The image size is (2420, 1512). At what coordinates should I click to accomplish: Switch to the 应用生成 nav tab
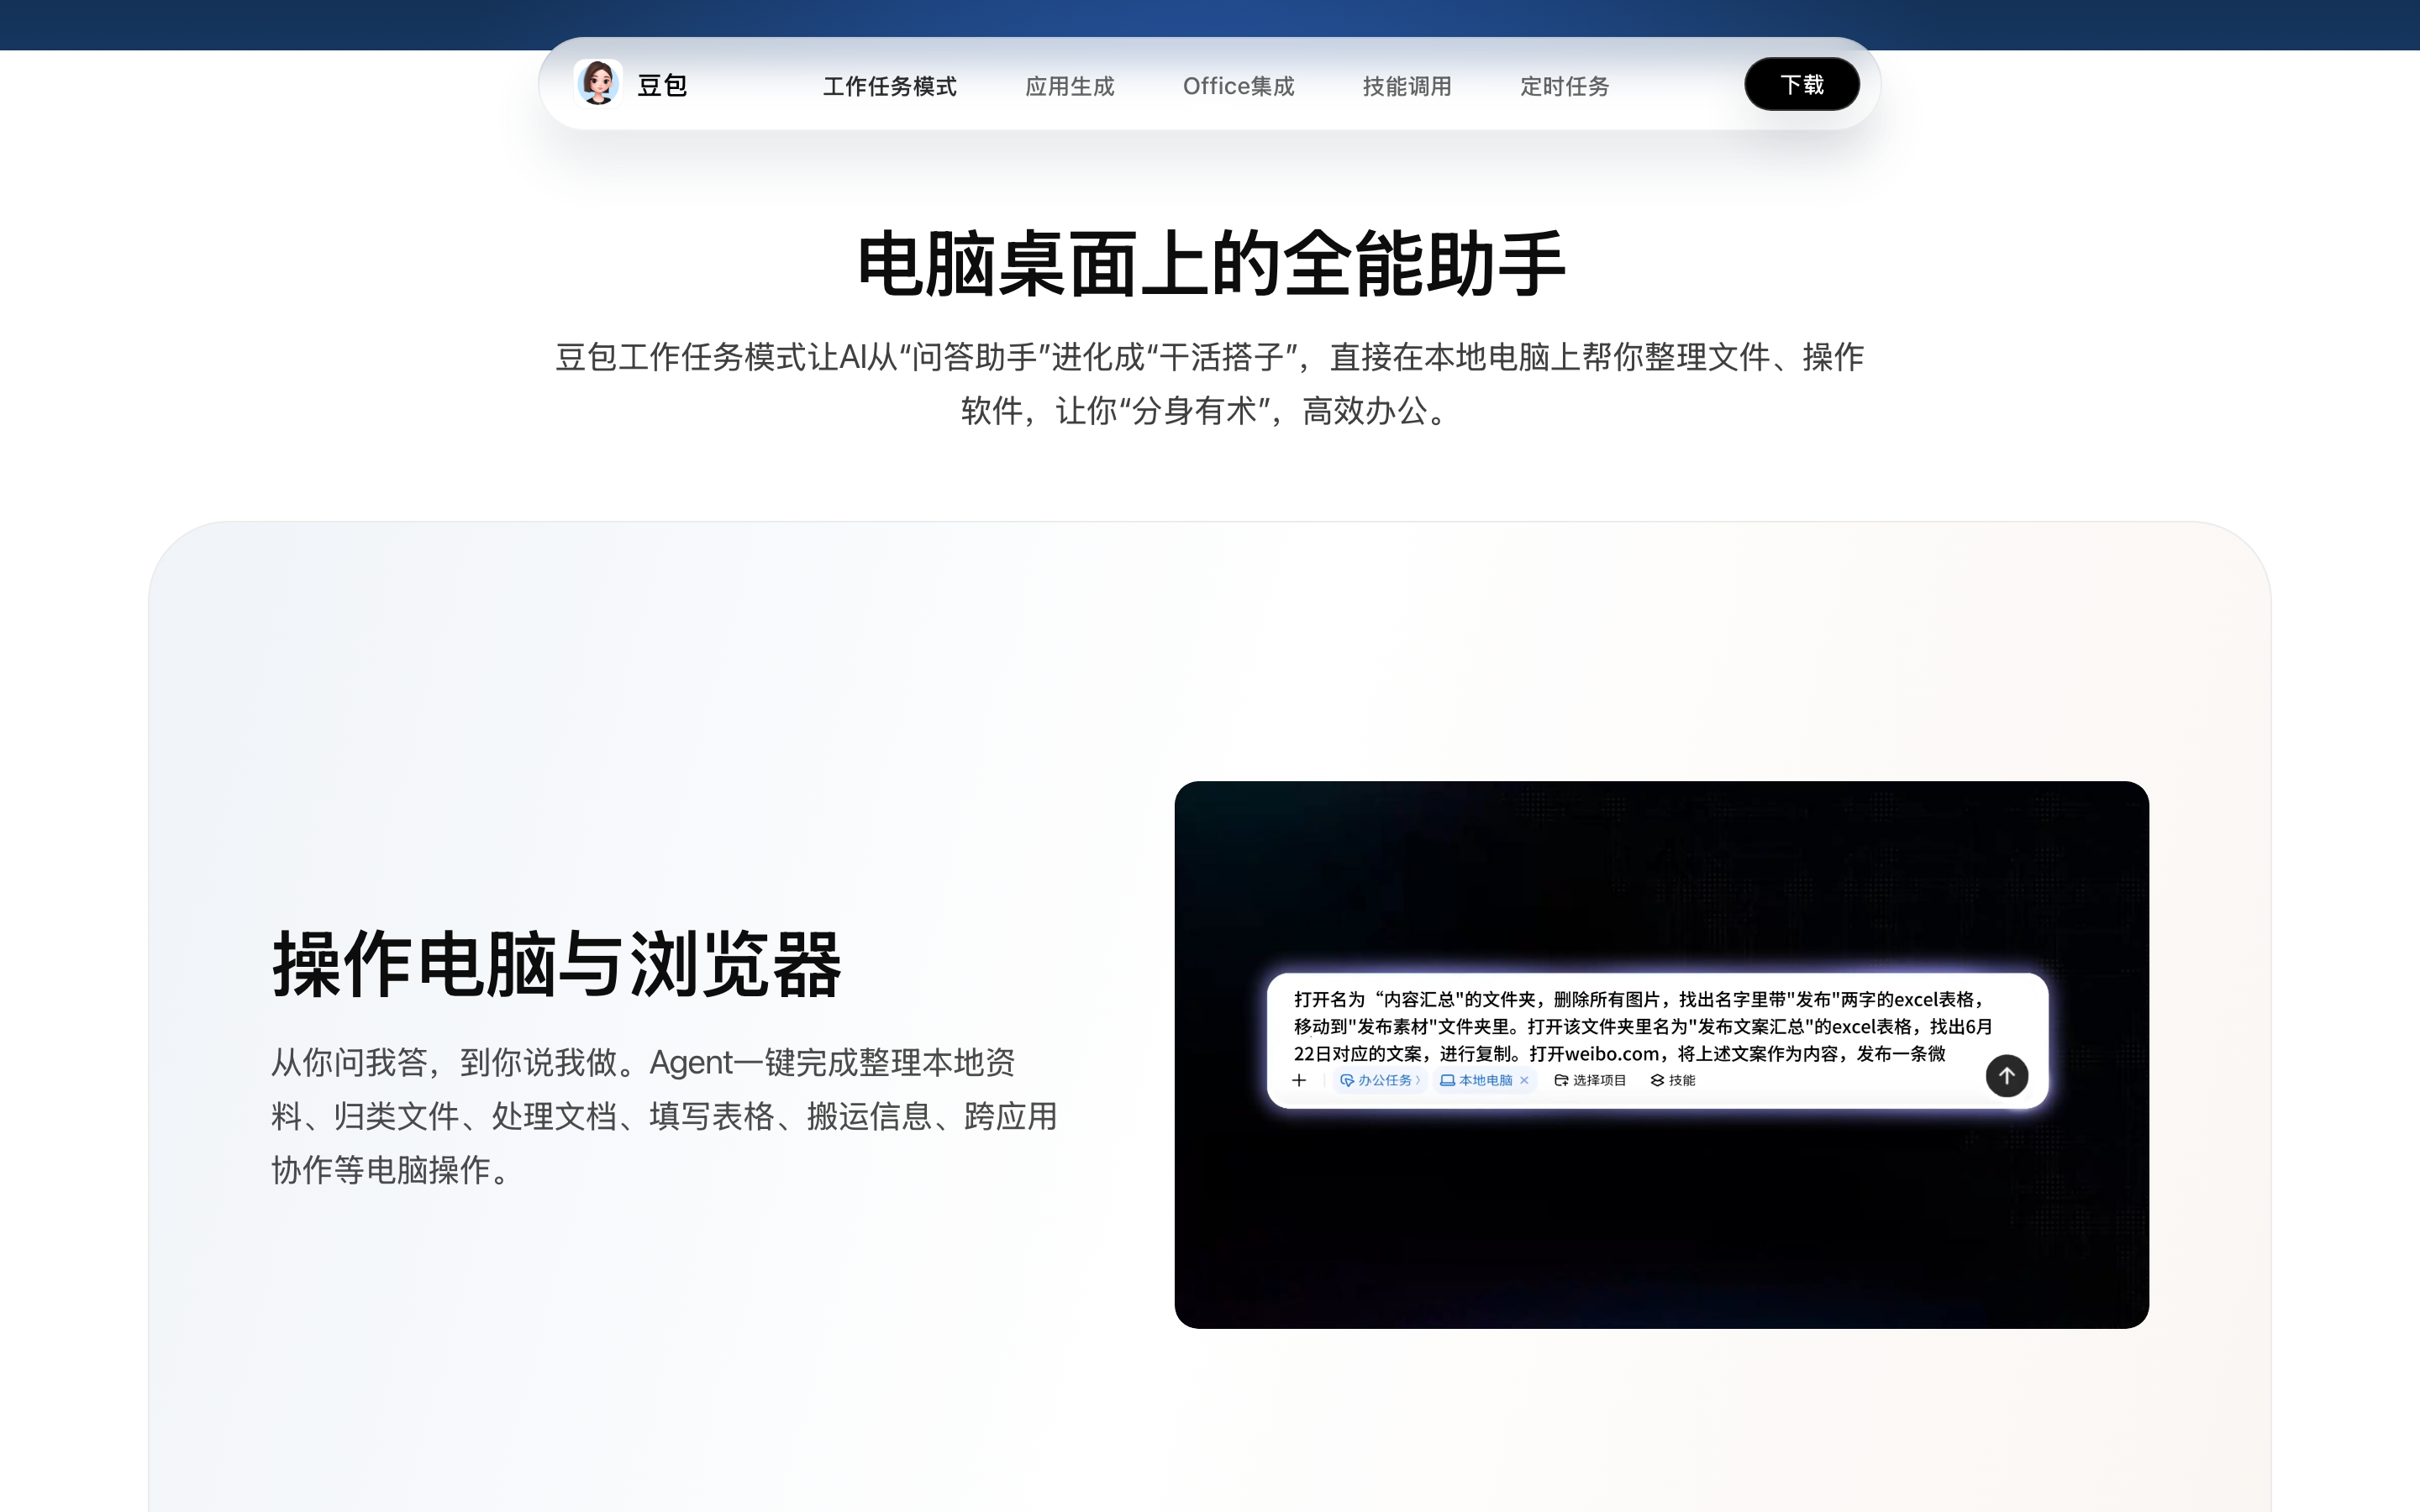point(1069,86)
